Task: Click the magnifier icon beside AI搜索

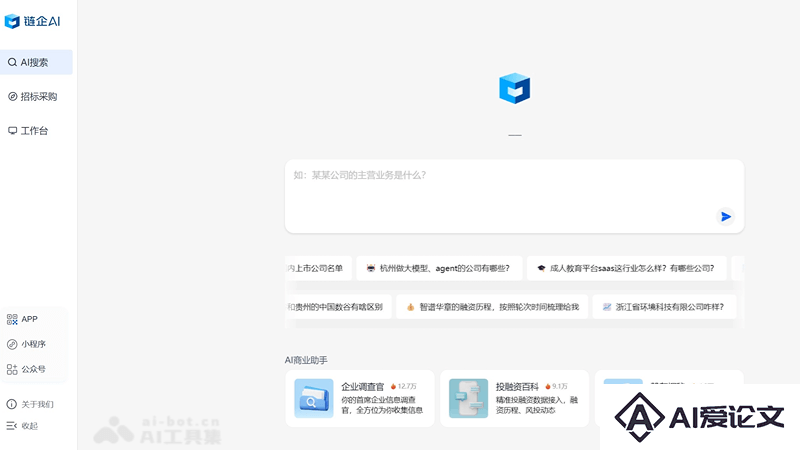Action: [x=12, y=62]
